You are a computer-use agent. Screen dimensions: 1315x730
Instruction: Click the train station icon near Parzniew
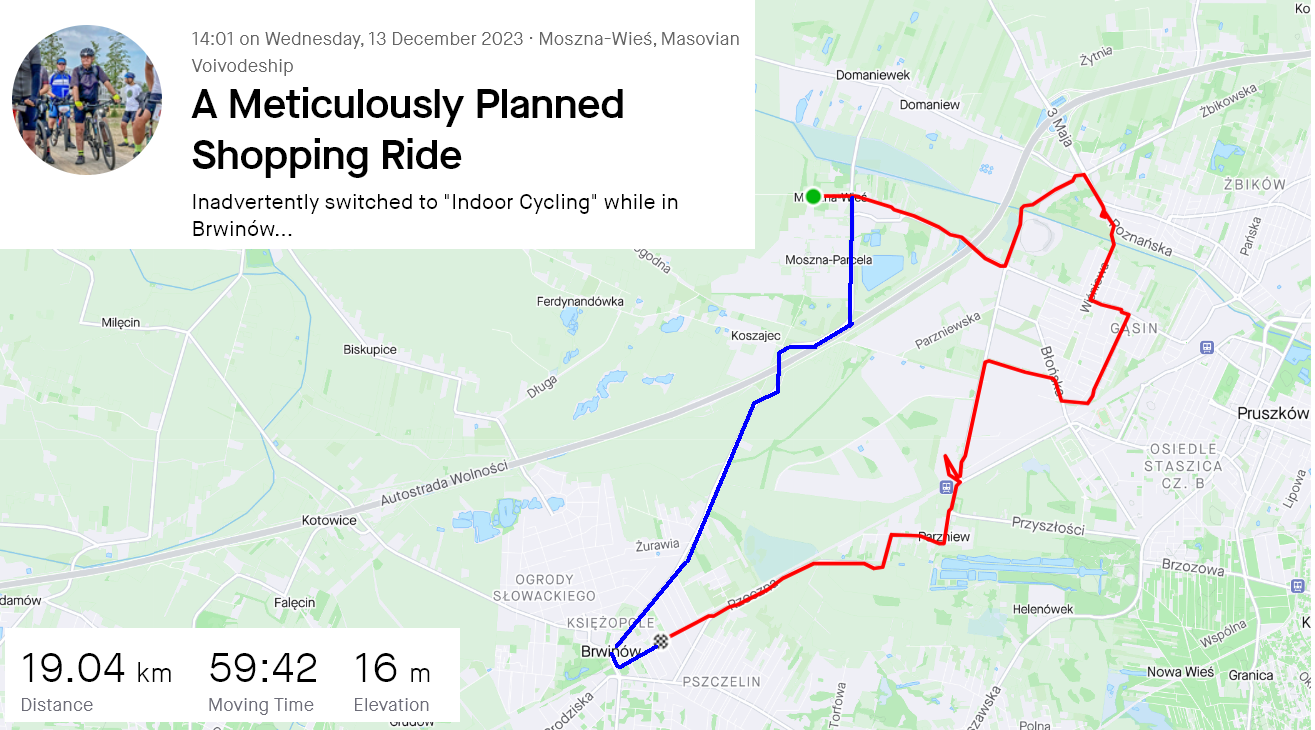coord(946,487)
